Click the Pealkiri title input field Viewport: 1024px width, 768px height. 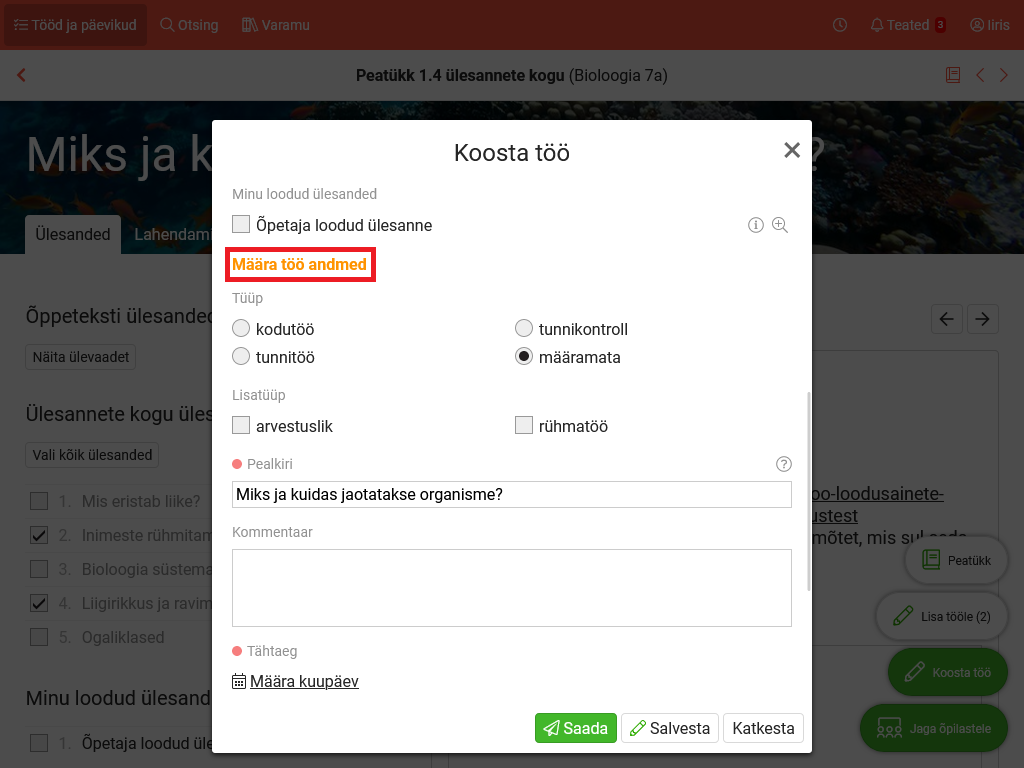(511, 495)
